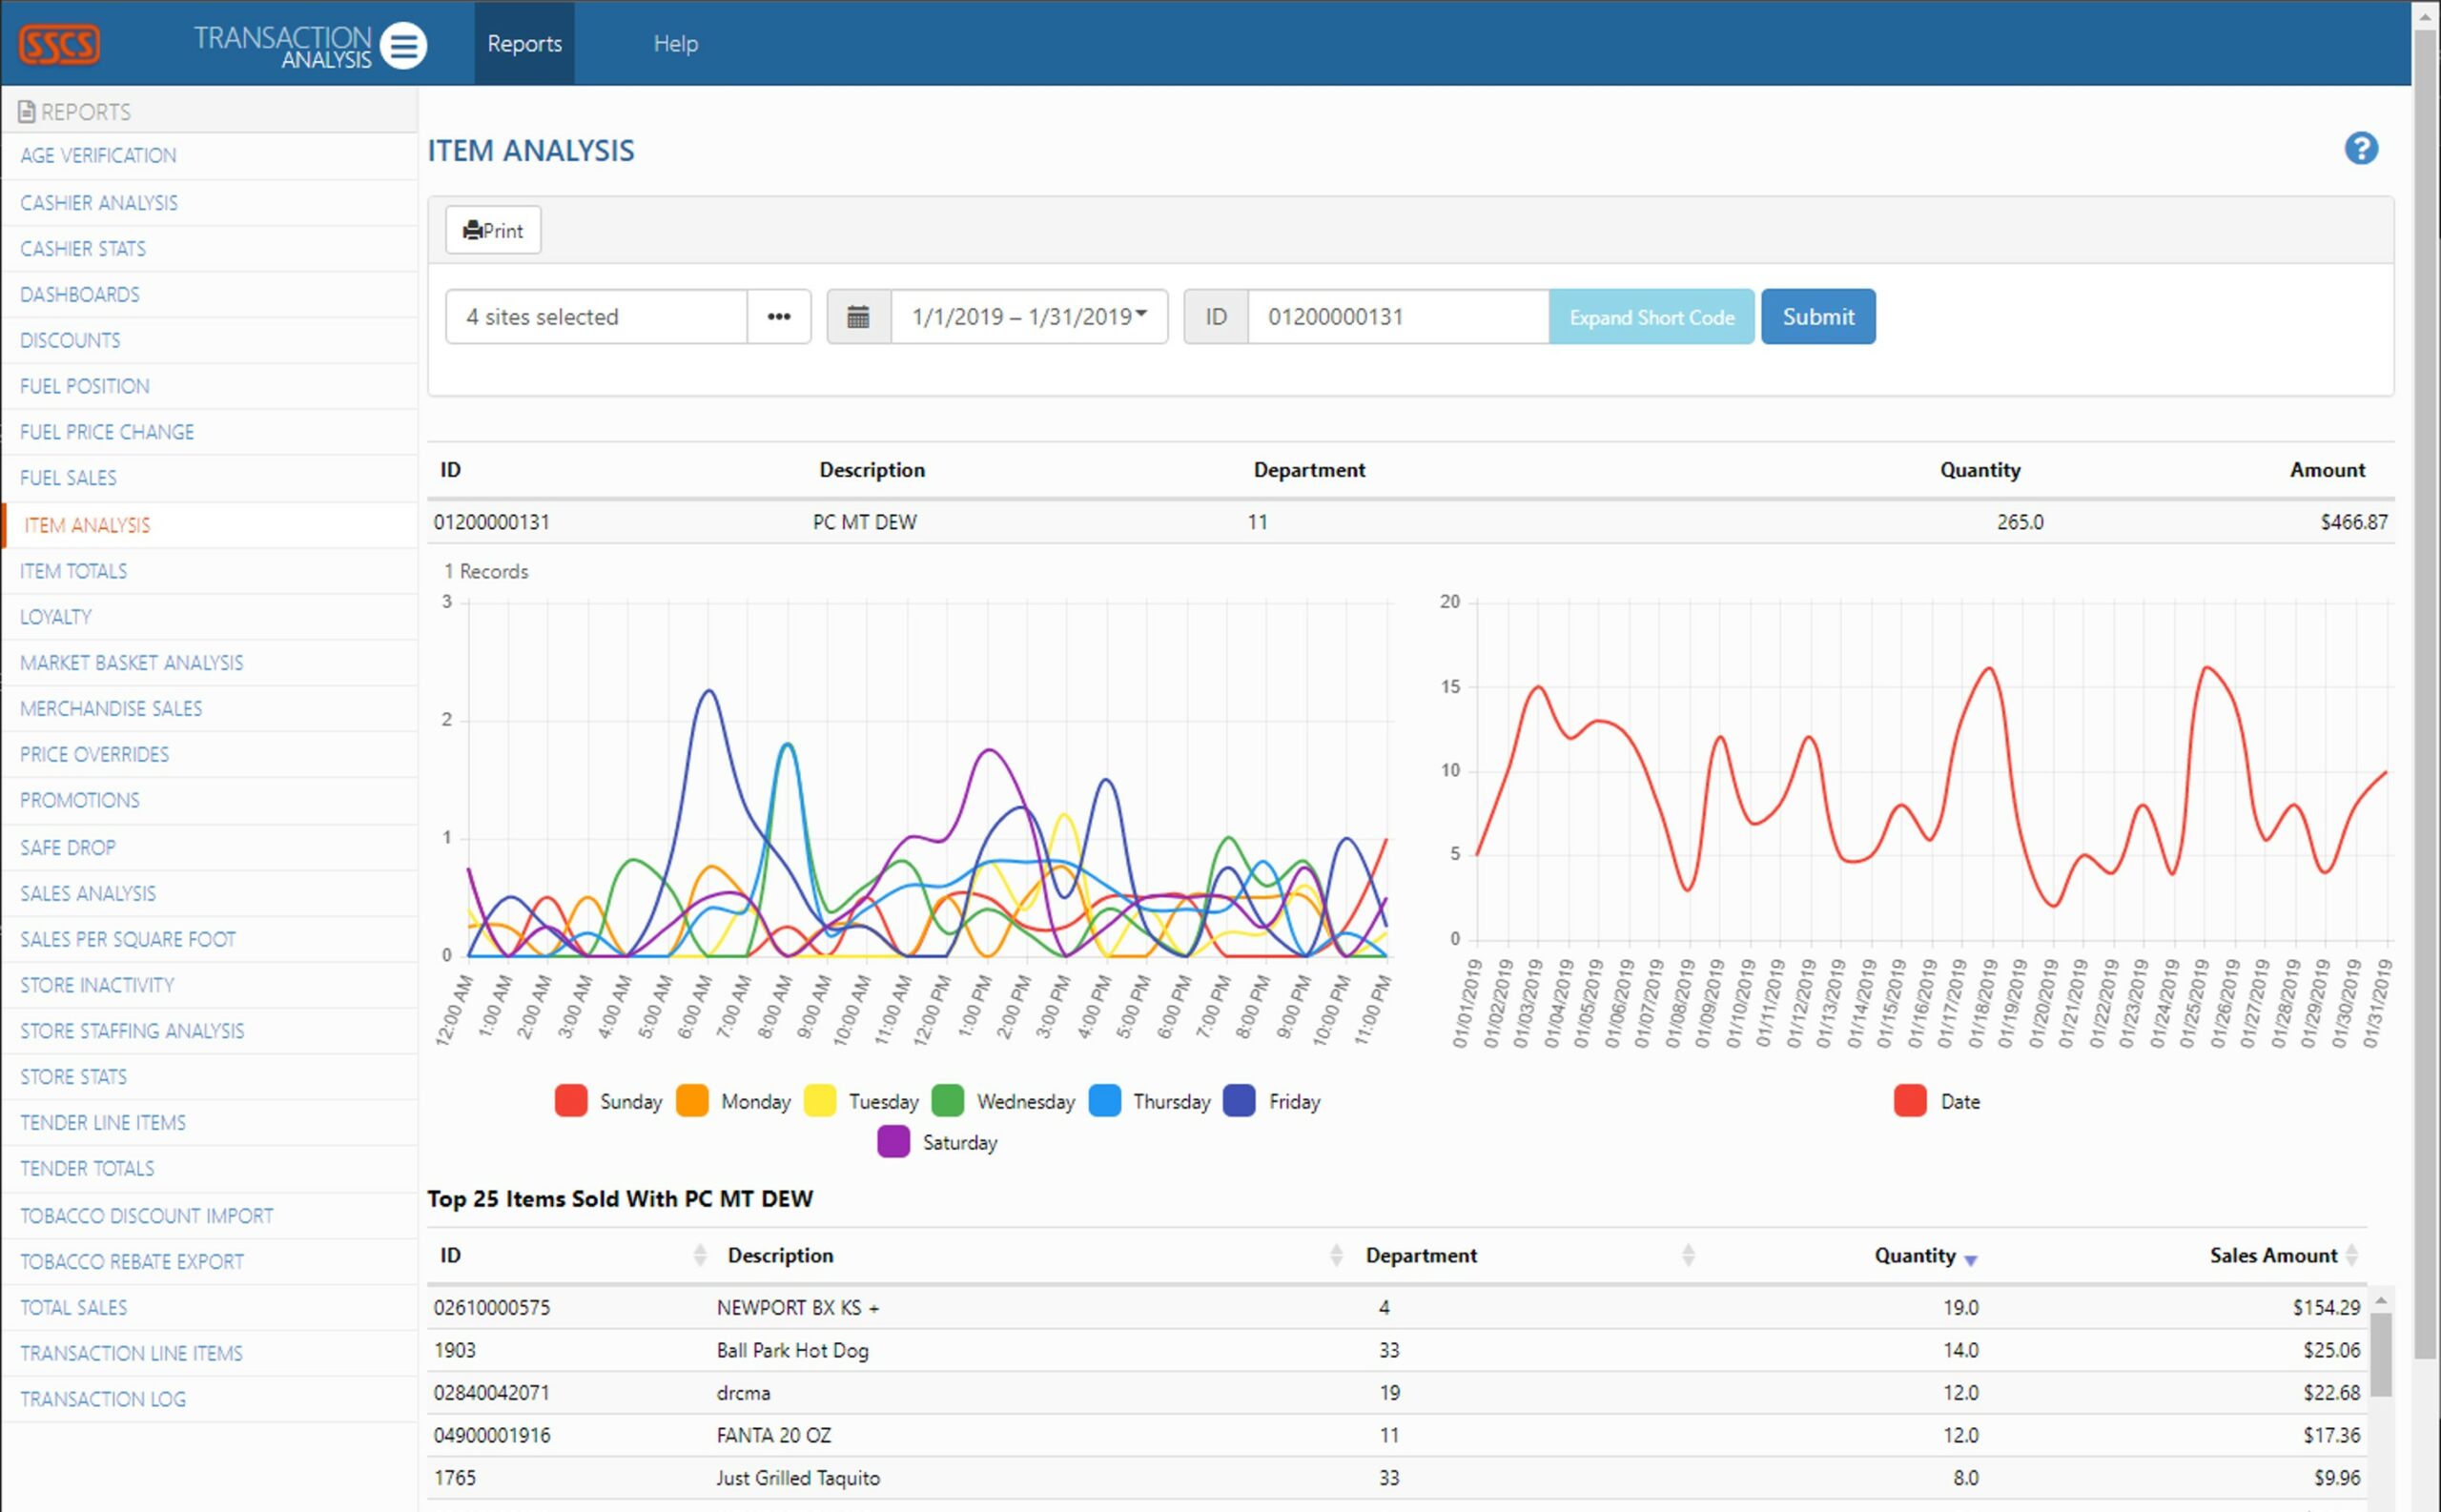Sort by ID column arrows
The height and width of the screenshot is (1512, 2441).
pyautogui.click(x=699, y=1255)
